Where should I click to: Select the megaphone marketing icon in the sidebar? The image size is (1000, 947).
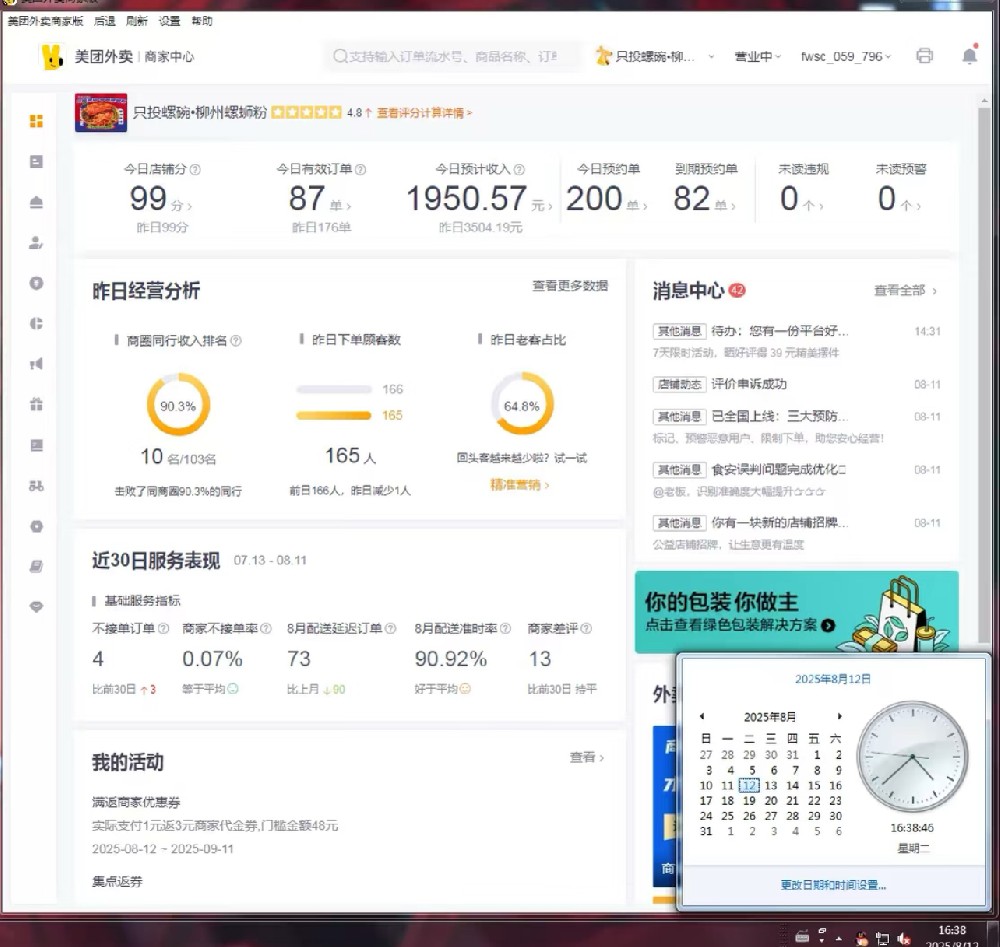tap(36, 365)
